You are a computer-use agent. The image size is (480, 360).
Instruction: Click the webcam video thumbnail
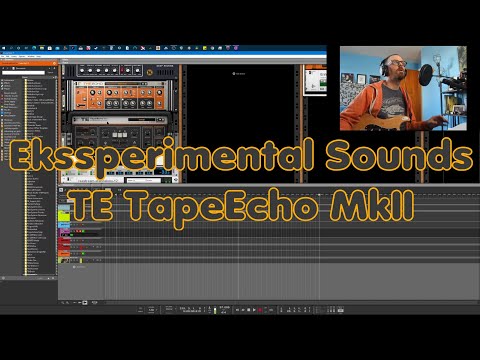click(x=403, y=88)
